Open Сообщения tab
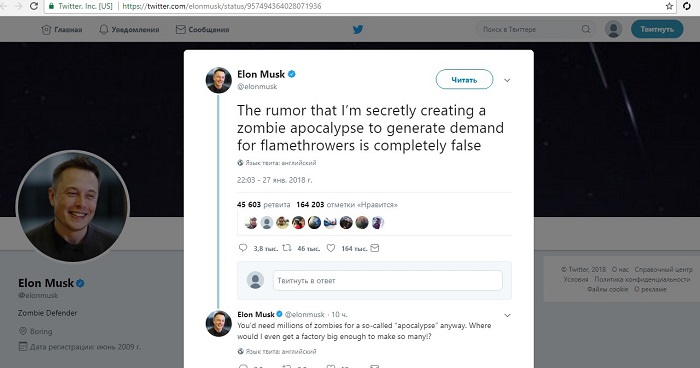 (202, 29)
